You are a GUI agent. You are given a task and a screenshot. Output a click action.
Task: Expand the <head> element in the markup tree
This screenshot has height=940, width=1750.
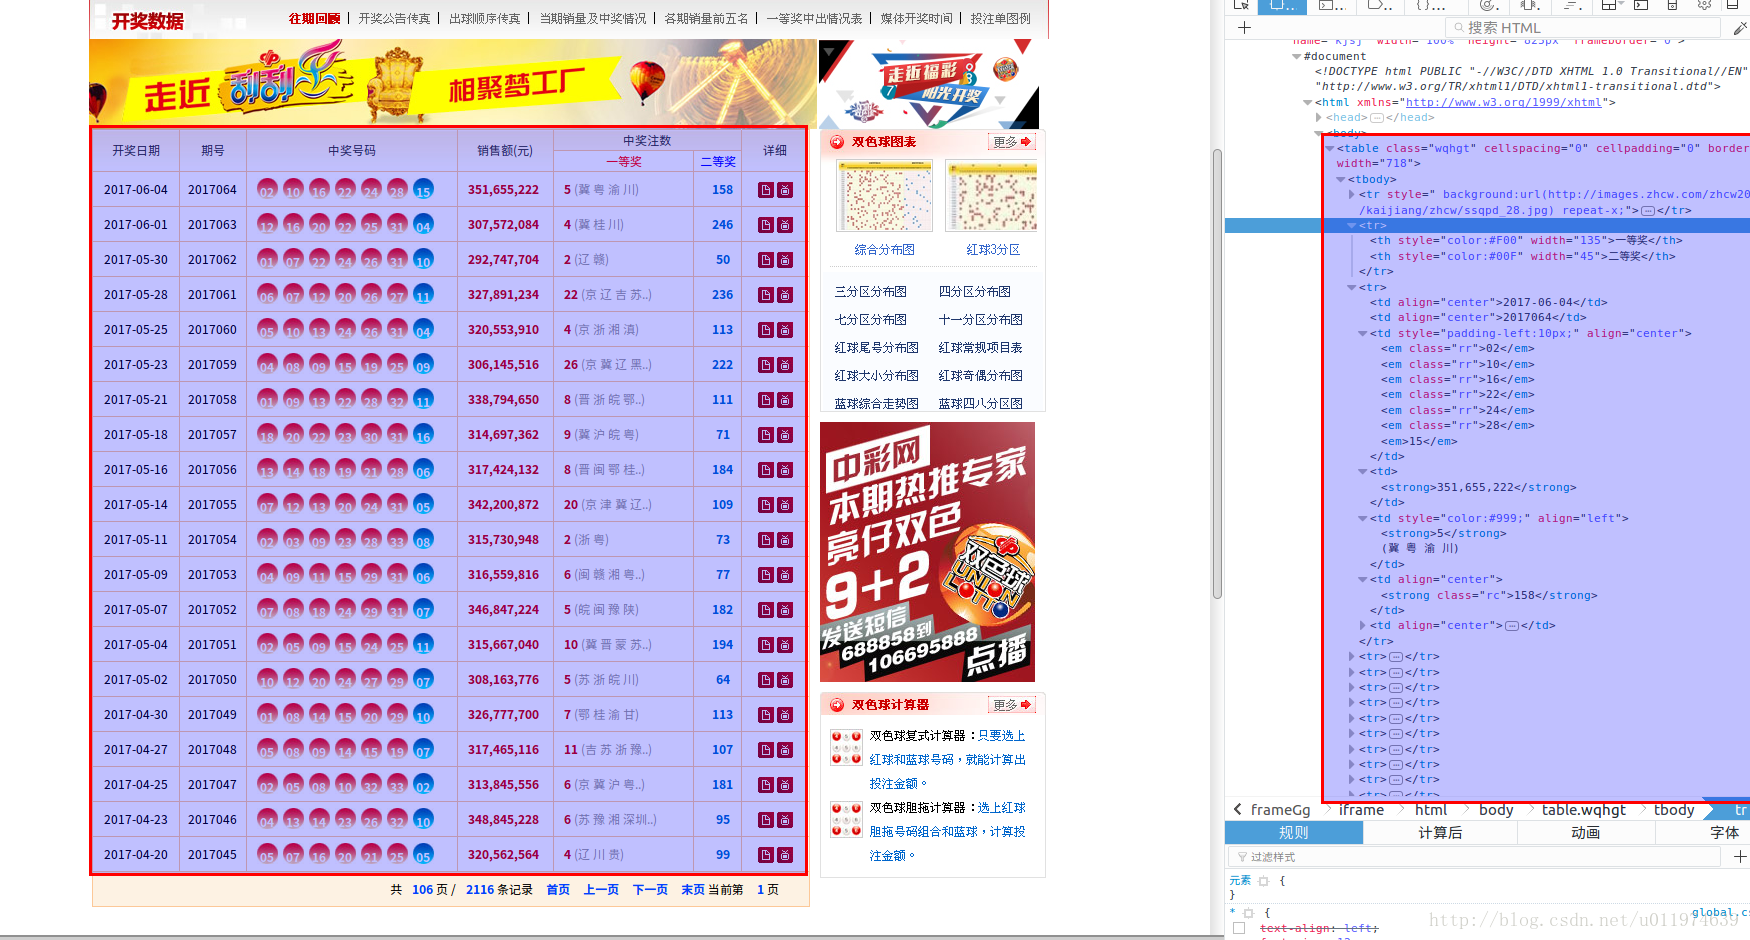[x=1320, y=117]
